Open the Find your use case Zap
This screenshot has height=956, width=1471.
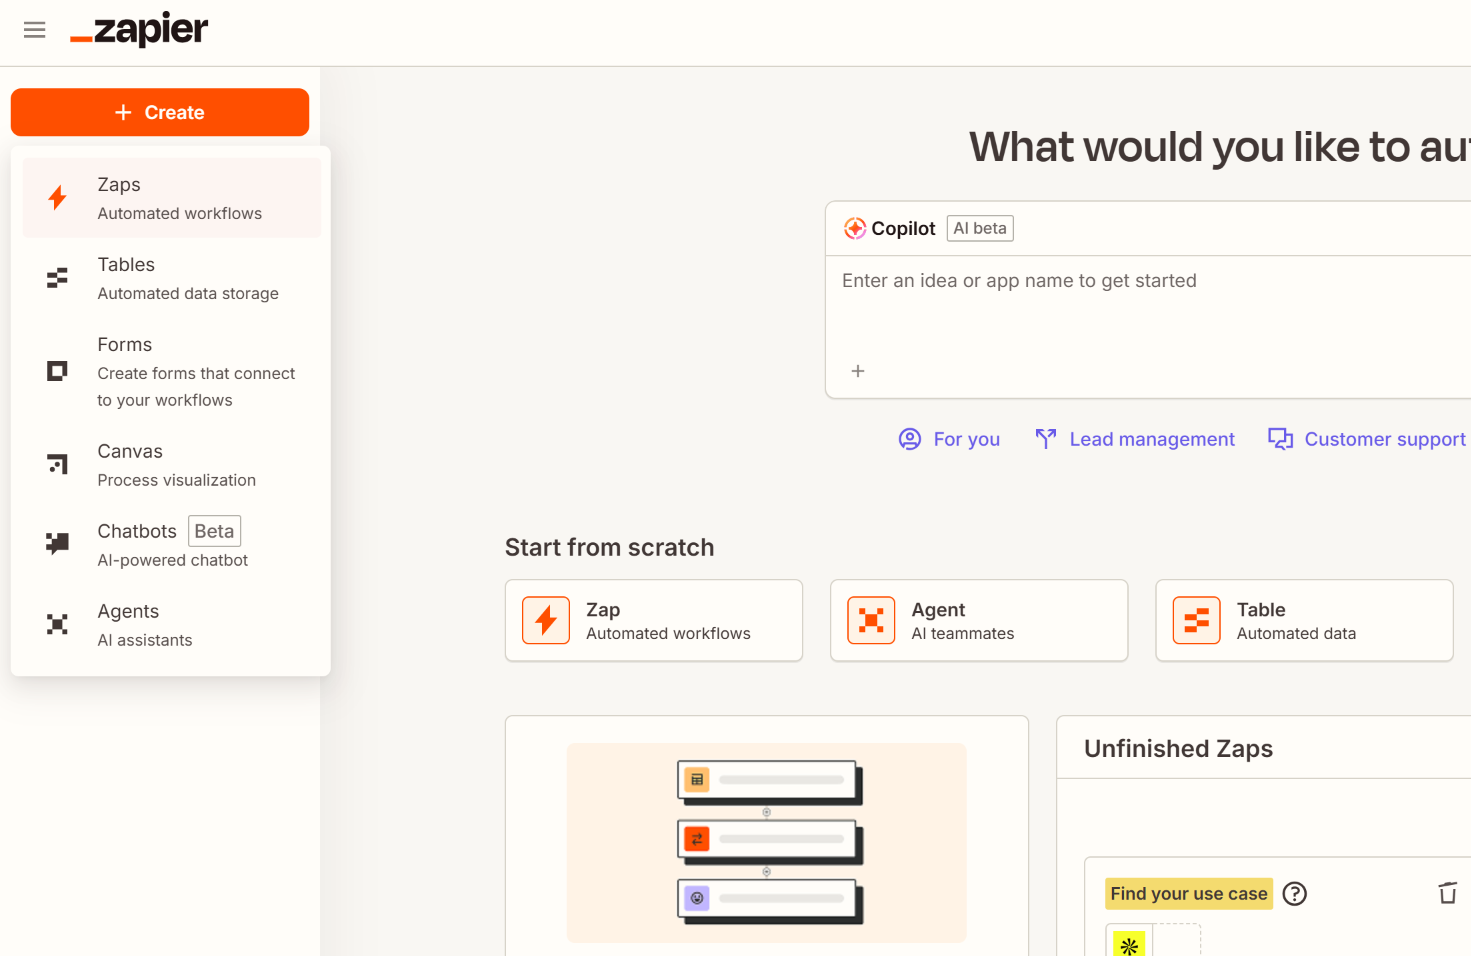tap(1189, 894)
